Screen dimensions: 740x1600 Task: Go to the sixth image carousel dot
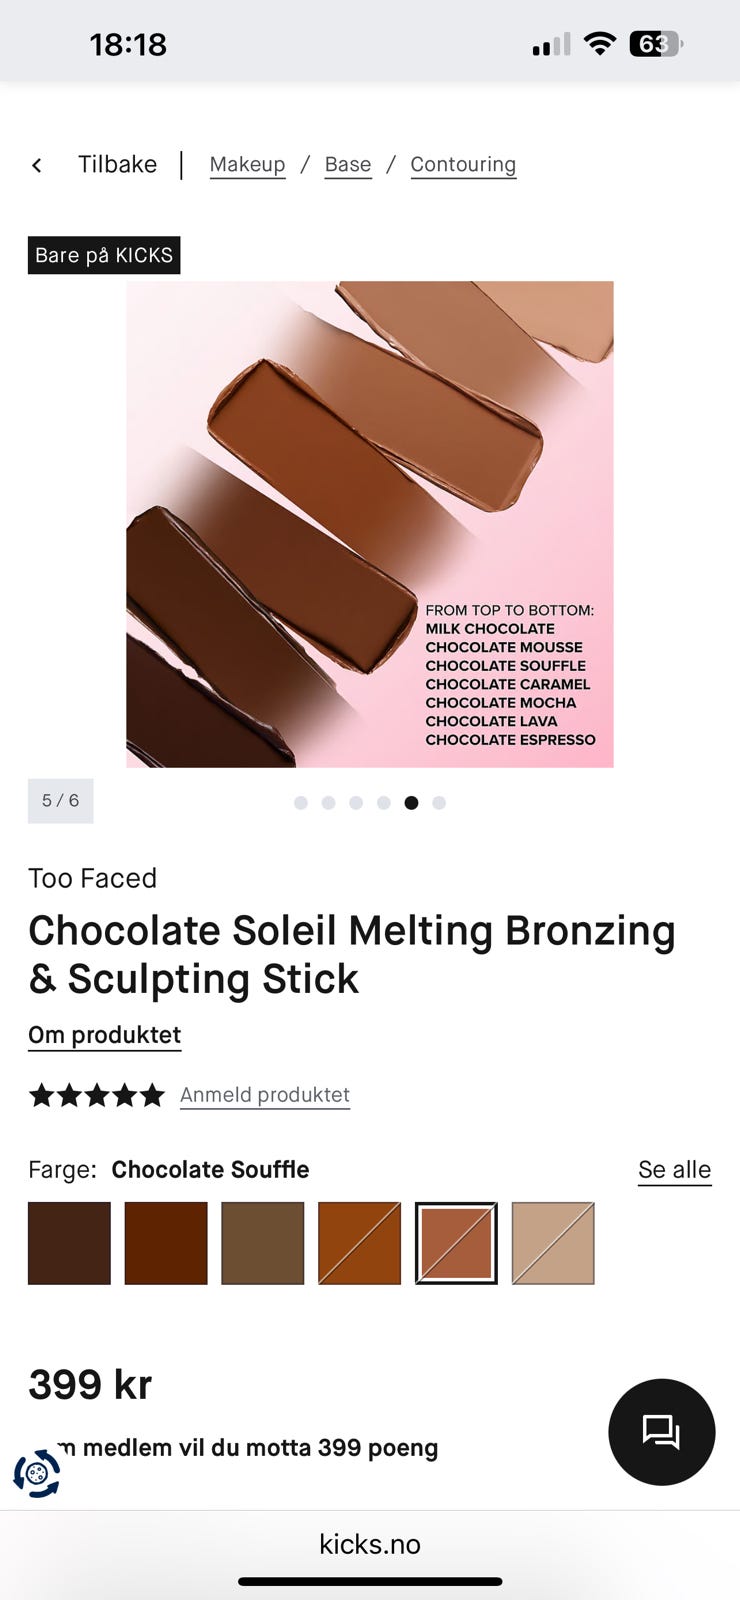[x=439, y=802]
